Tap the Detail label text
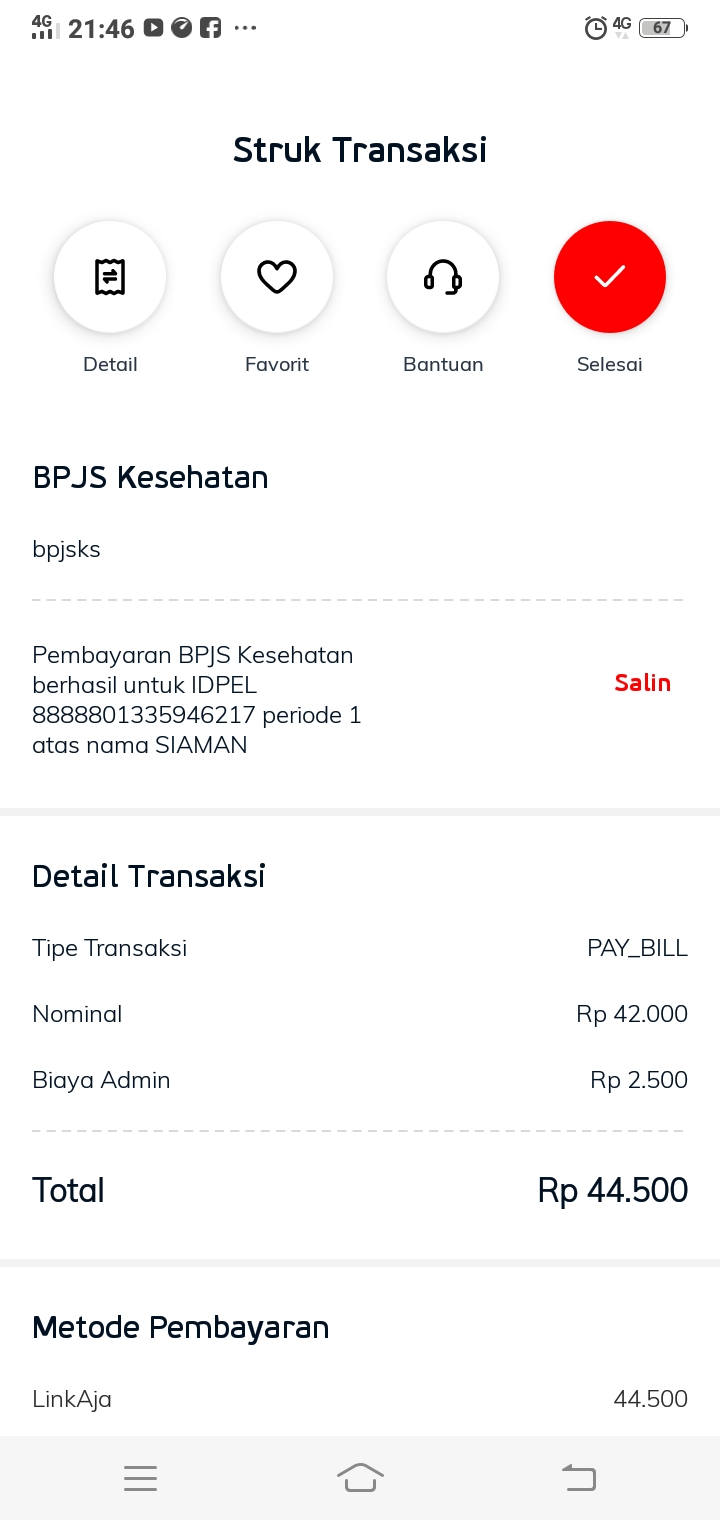 (x=110, y=365)
